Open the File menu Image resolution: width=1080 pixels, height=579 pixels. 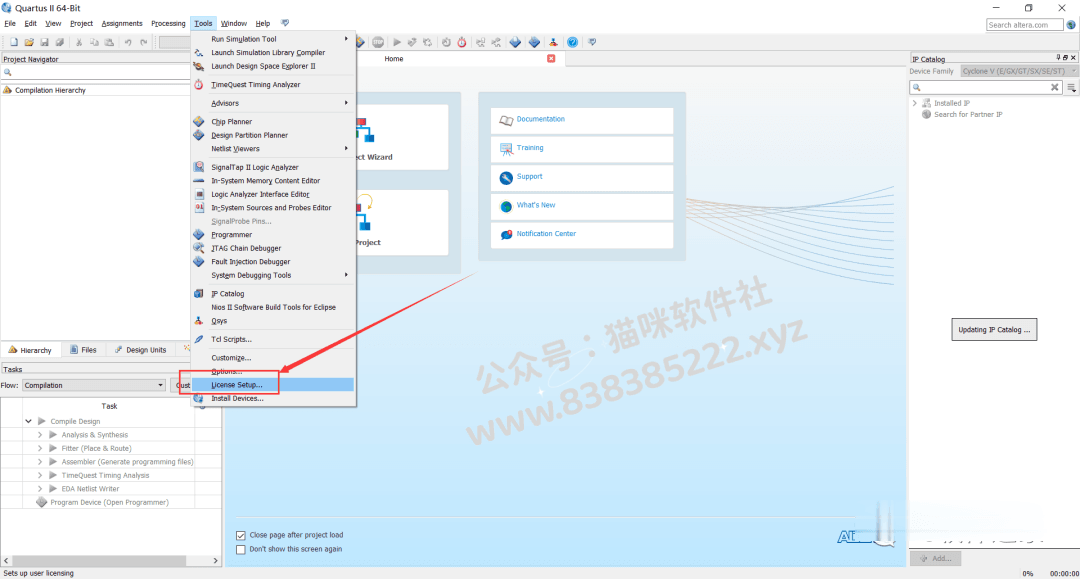(10, 23)
